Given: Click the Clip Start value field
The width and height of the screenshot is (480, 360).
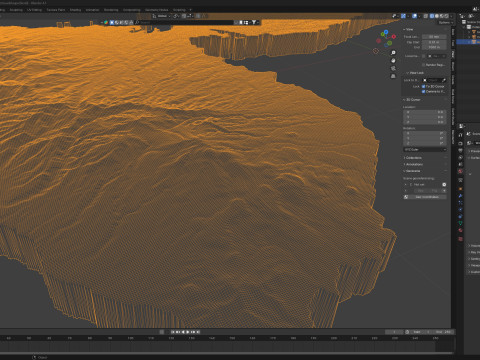Looking at the screenshot, I should [x=434, y=42].
